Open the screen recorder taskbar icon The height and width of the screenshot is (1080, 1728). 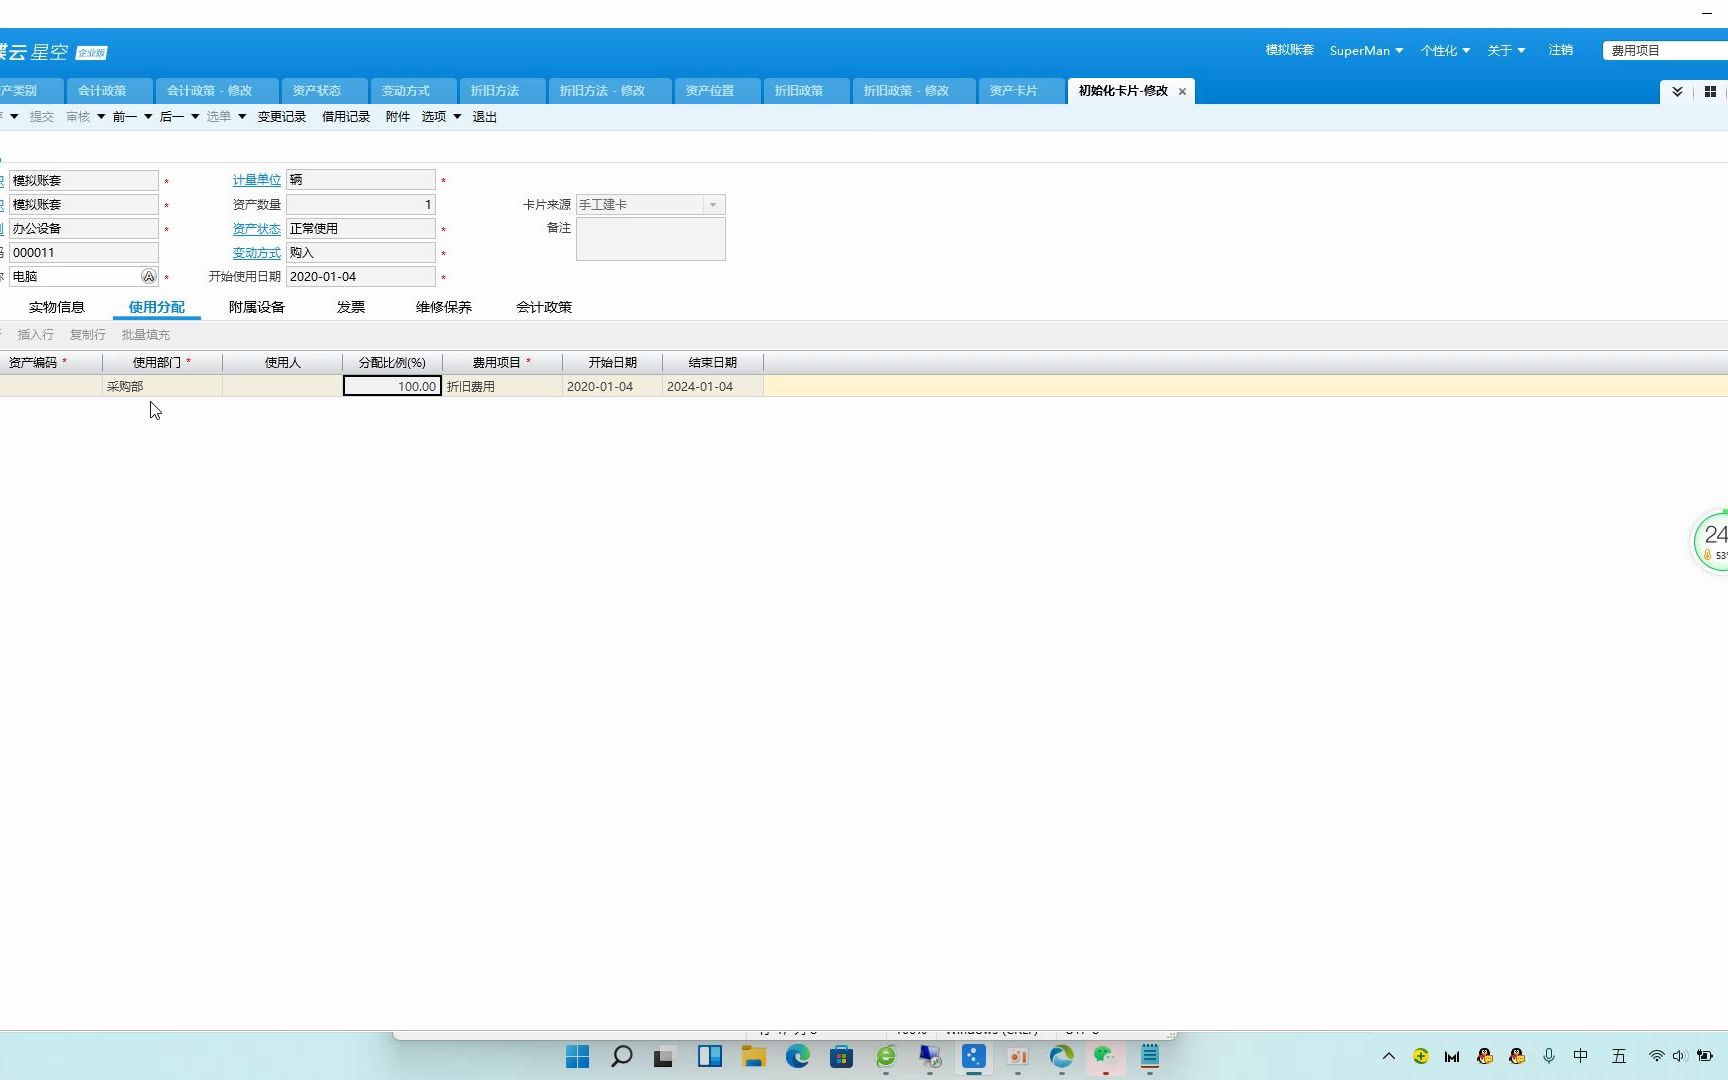(1018, 1056)
